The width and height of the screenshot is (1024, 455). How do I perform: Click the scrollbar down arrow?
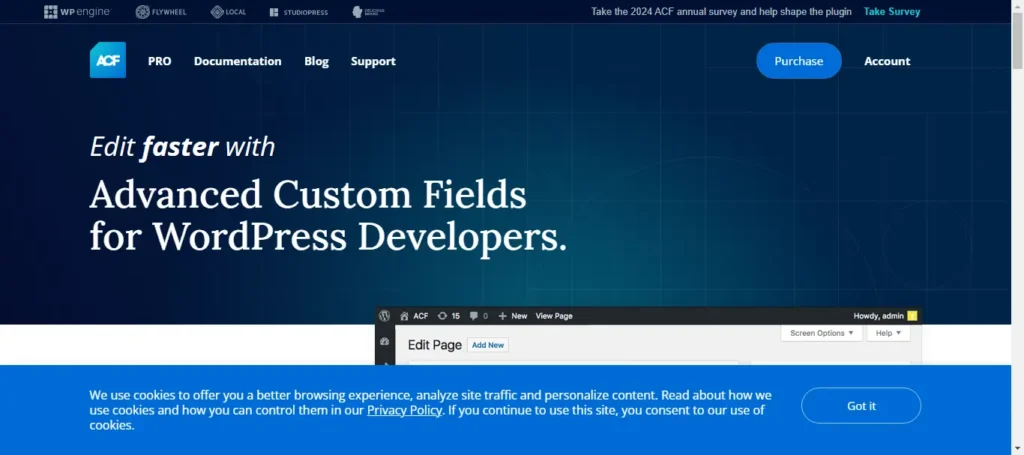(1017, 449)
